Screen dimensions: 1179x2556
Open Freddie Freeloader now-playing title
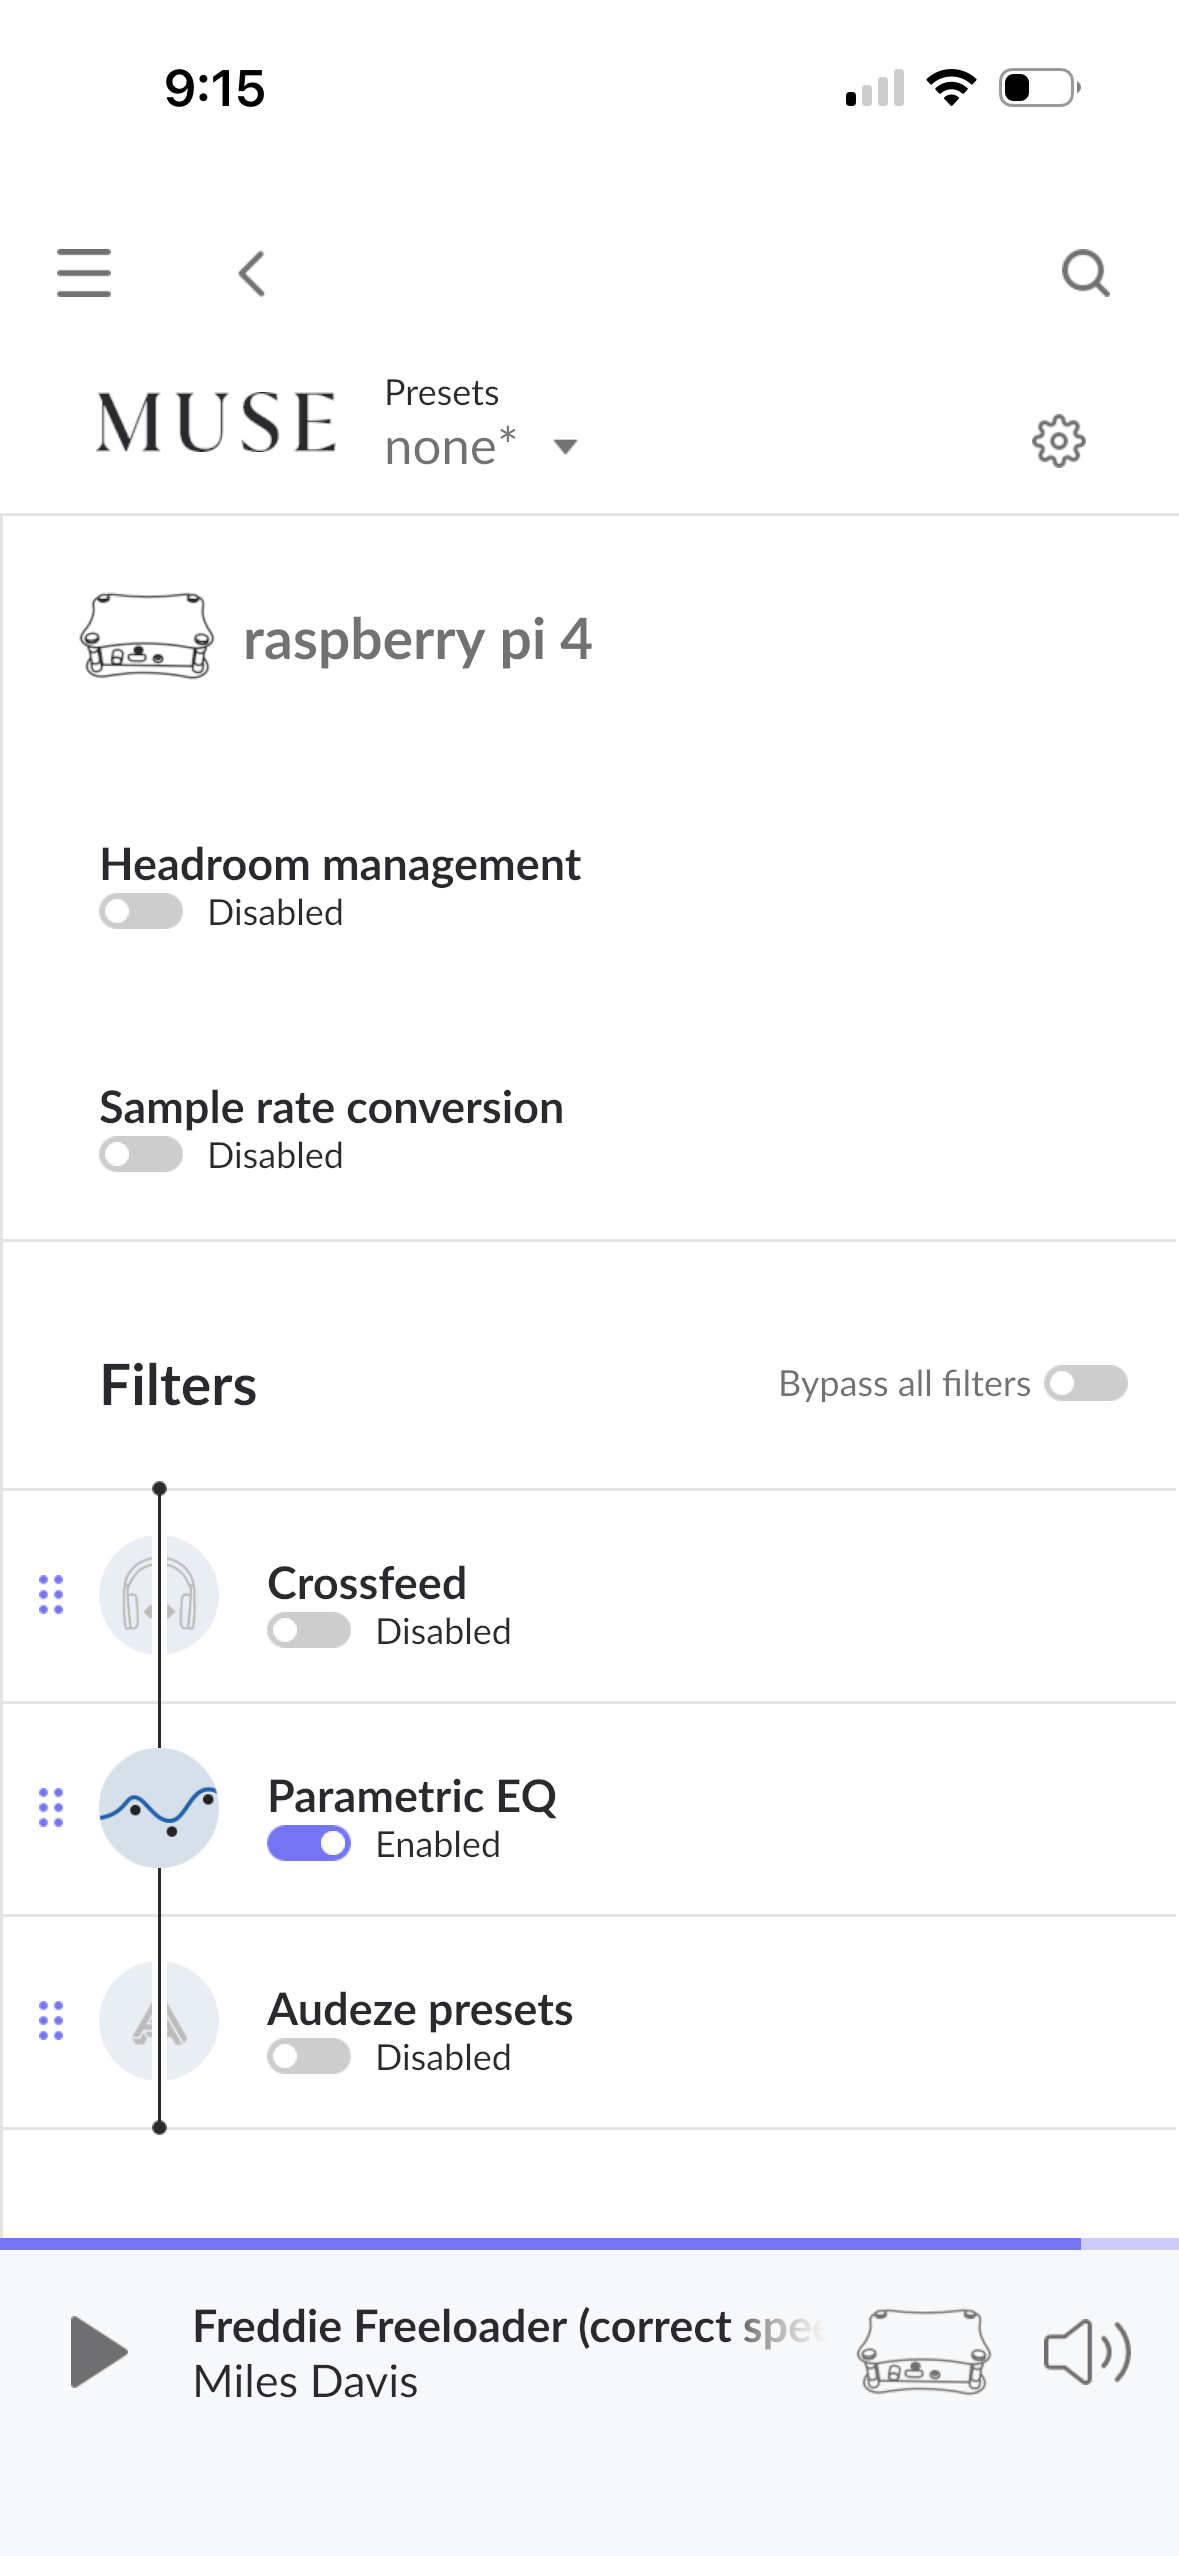(x=510, y=2327)
